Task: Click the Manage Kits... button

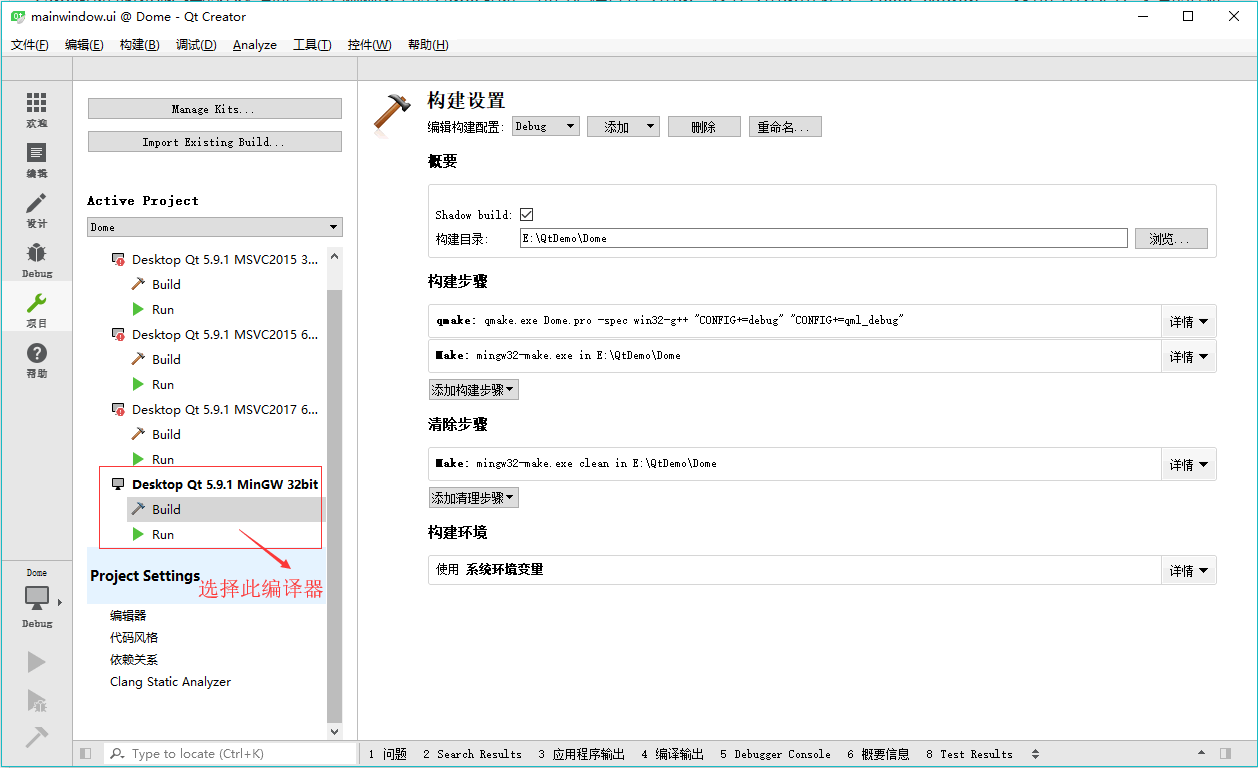Action: tap(215, 109)
